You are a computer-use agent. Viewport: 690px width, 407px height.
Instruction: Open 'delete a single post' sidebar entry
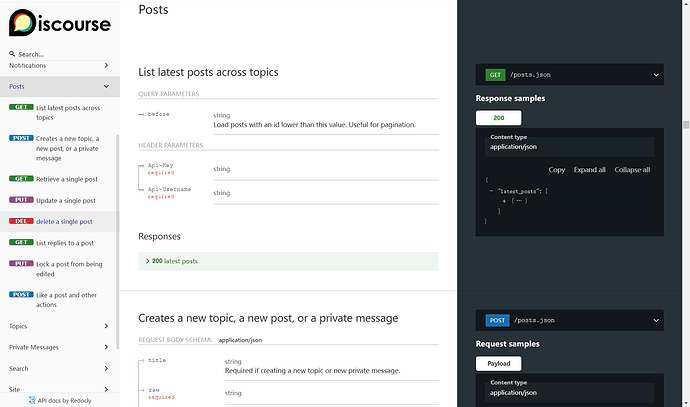[x=59, y=221]
